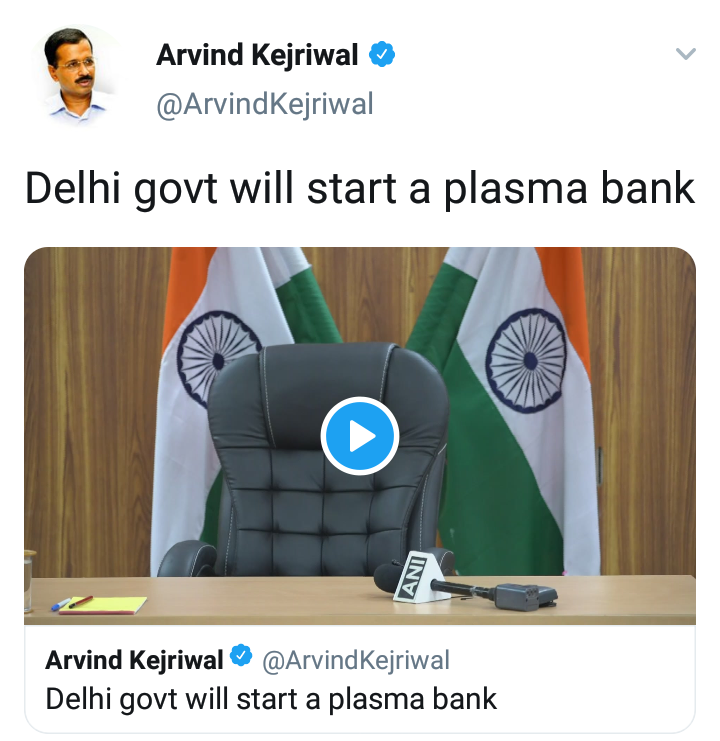Open the @ArvindKejriwal handle in quoted tweet
Image resolution: width=720 pixels, height=741 pixels.
tap(355, 660)
